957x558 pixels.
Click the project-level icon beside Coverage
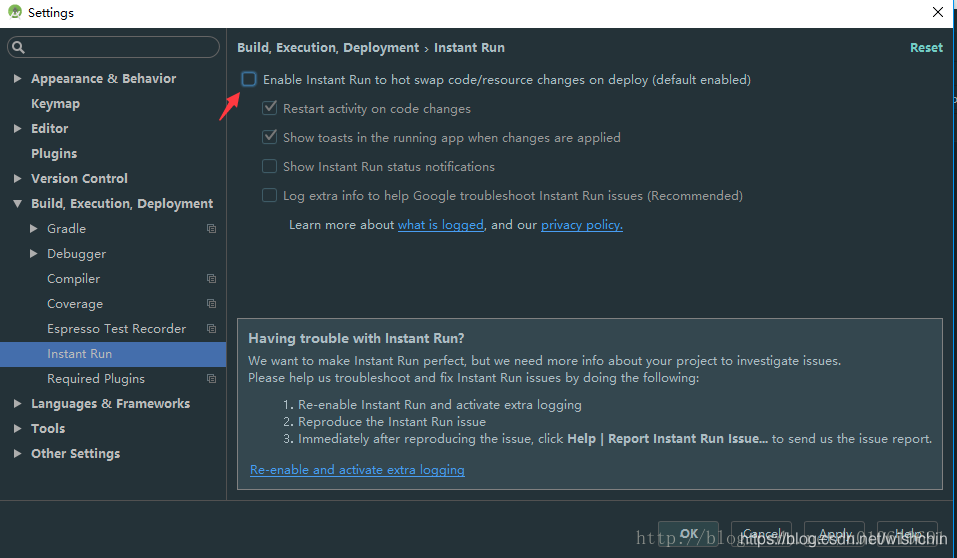211,303
